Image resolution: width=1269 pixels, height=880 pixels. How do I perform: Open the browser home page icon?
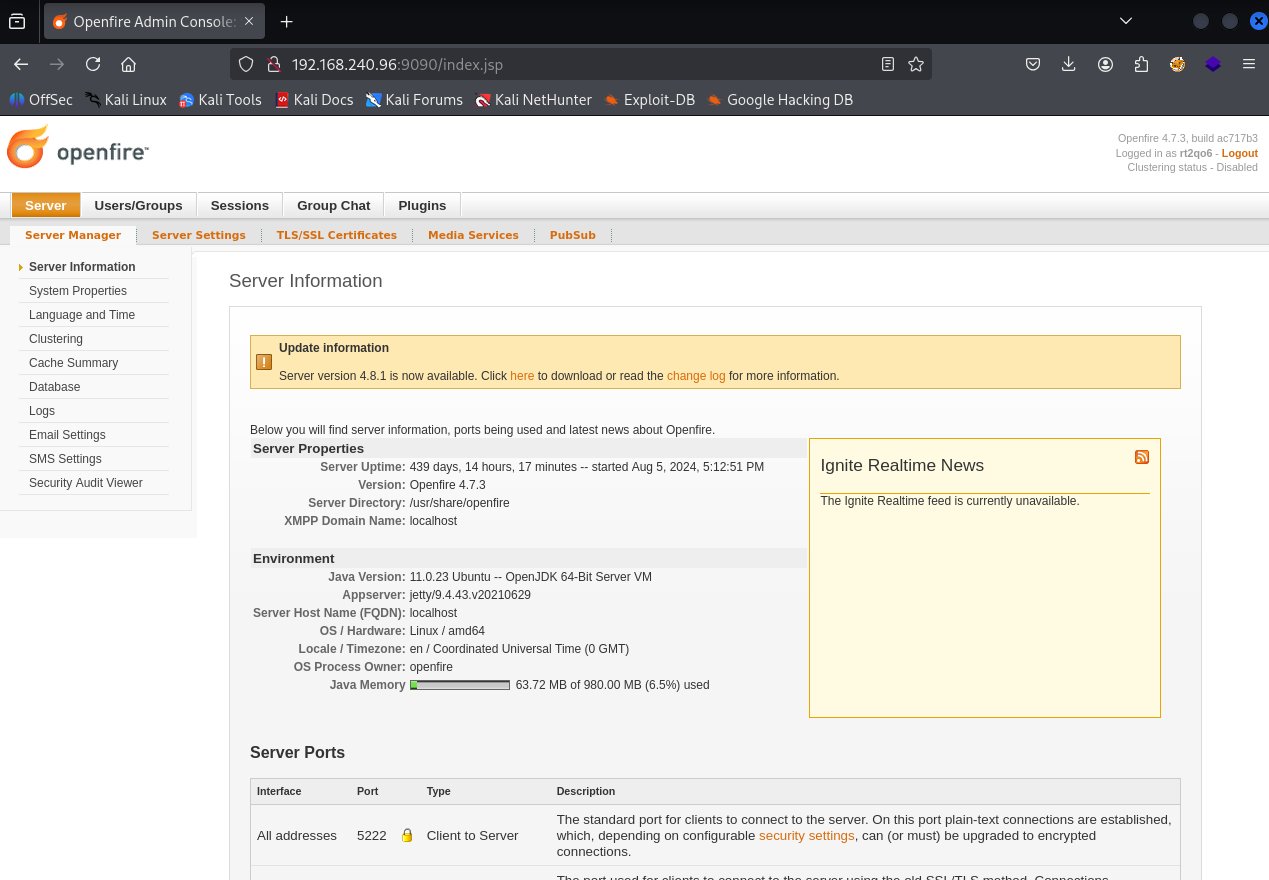128,64
